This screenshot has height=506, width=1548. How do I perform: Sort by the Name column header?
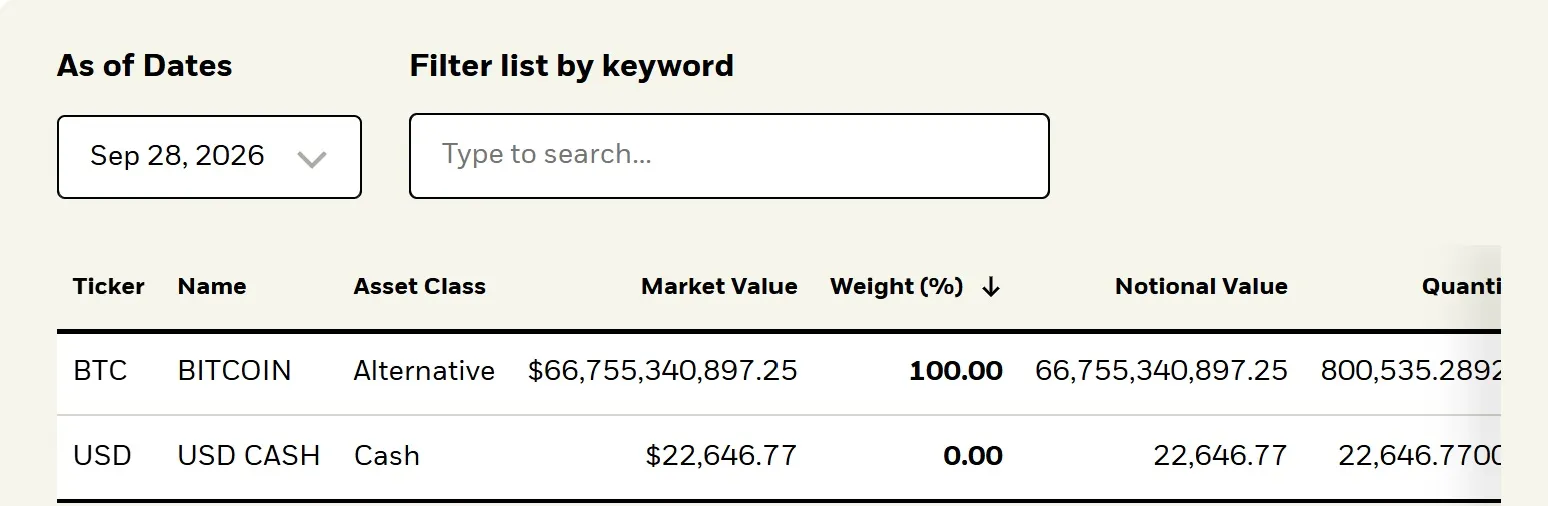coord(212,287)
